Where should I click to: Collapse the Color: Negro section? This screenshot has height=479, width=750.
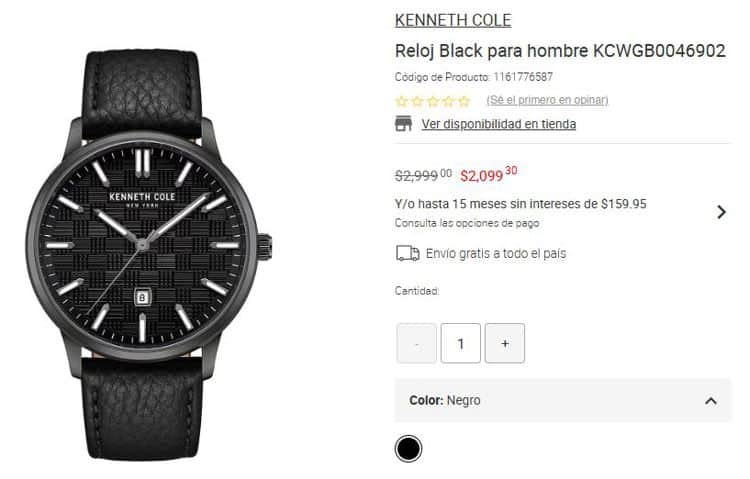click(x=711, y=401)
